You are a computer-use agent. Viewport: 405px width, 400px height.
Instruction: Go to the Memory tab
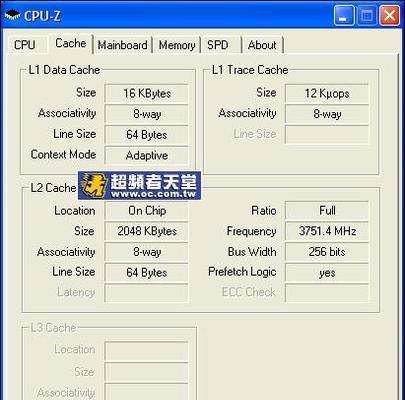click(177, 45)
